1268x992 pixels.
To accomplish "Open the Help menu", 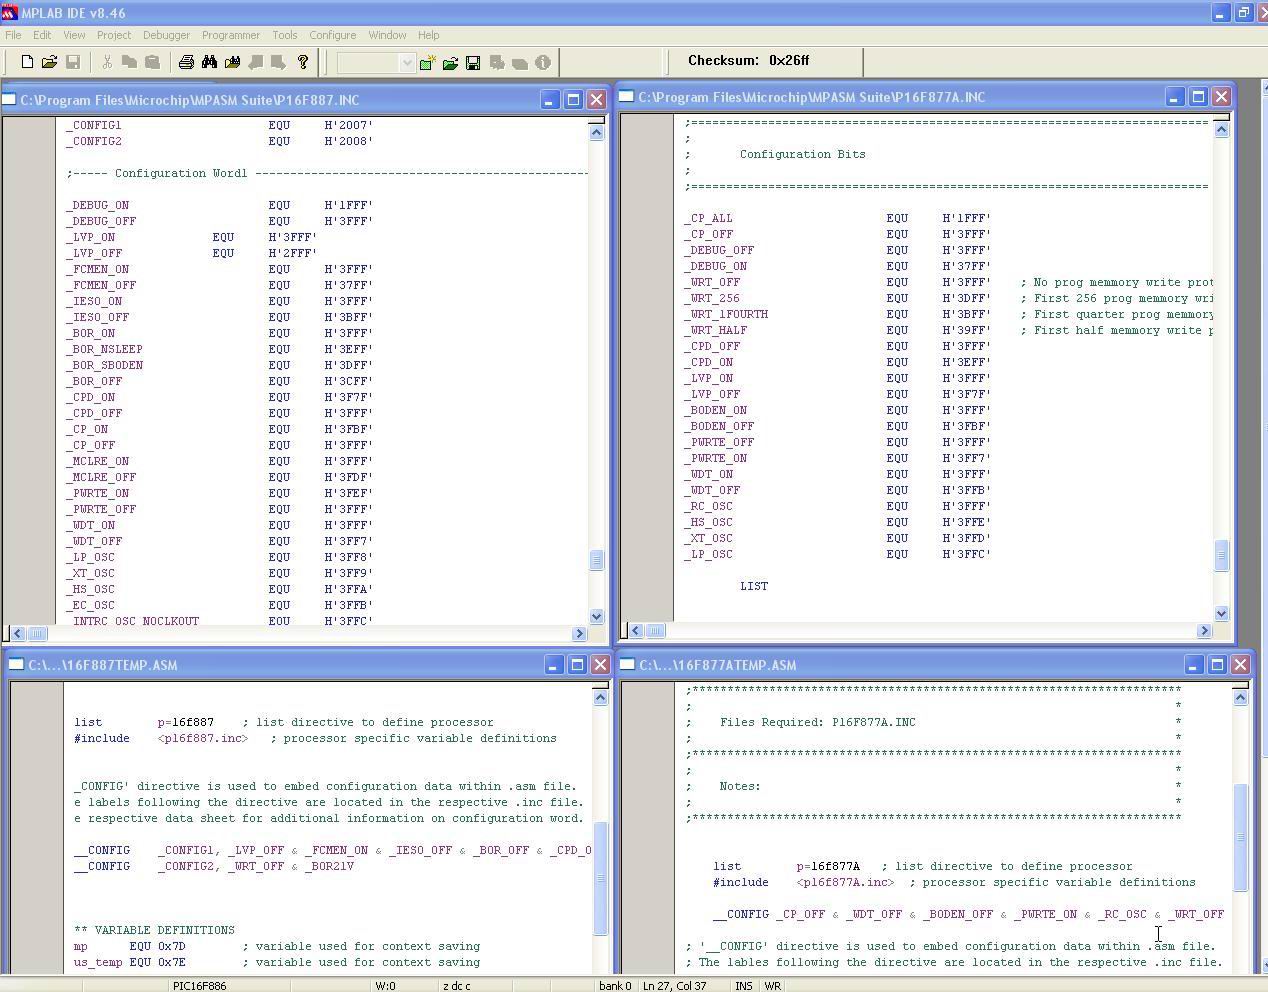I will pyautogui.click(x=428, y=35).
